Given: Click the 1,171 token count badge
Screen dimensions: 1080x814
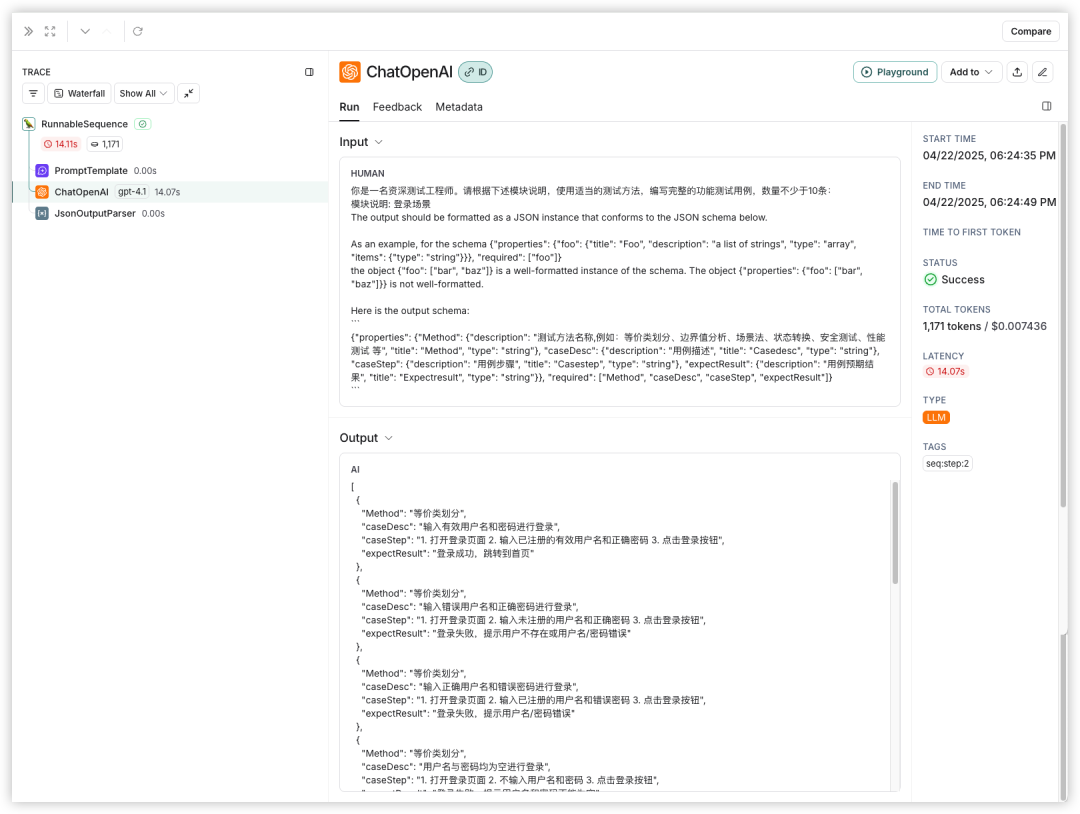Looking at the screenshot, I should (105, 144).
